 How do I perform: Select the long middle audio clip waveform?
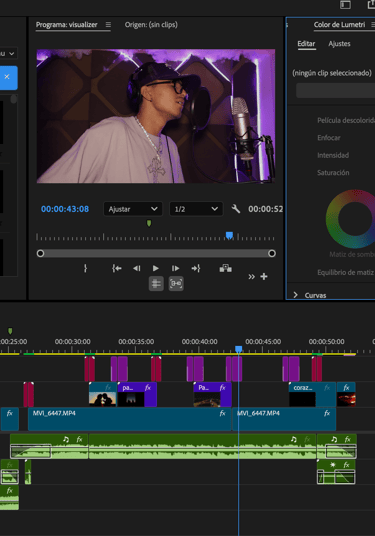click(202, 446)
